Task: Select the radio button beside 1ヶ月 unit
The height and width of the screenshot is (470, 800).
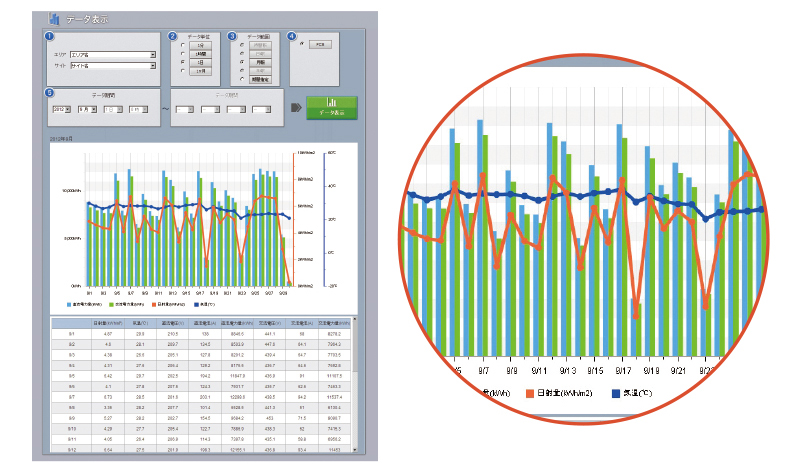Action: [183, 71]
